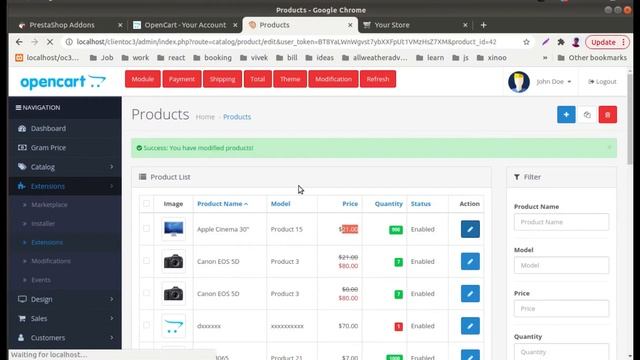Click the blue add new product plus icon

pyautogui.click(x=566, y=115)
